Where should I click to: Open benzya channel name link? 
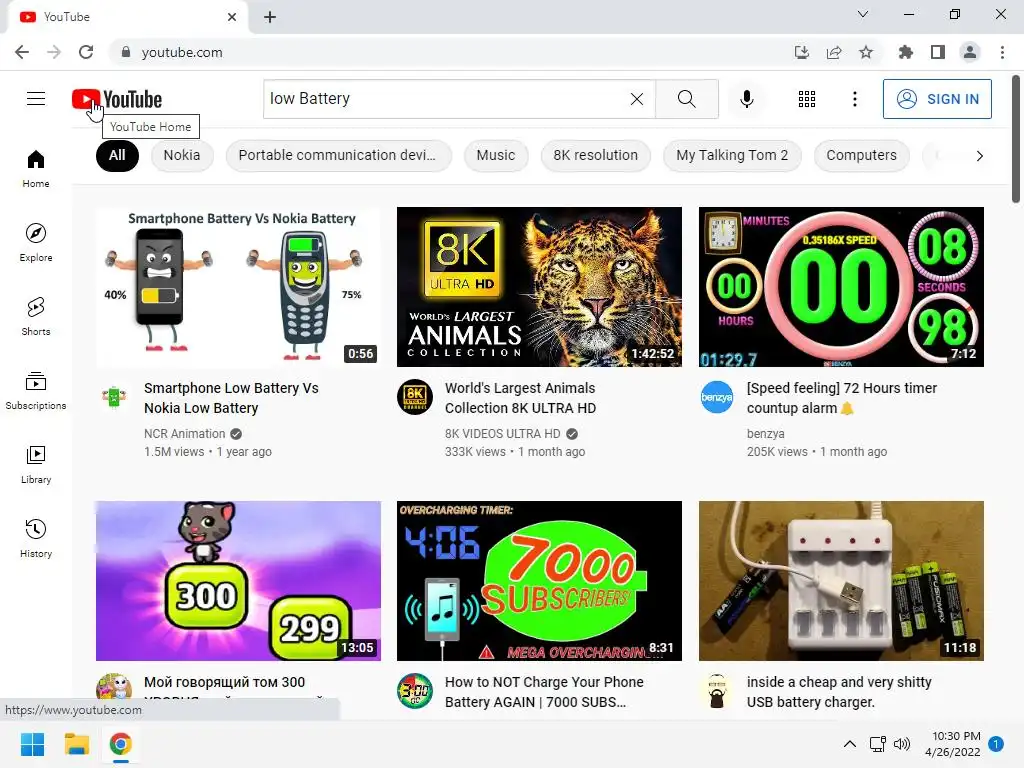pyautogui.click(x=765, y=434)
